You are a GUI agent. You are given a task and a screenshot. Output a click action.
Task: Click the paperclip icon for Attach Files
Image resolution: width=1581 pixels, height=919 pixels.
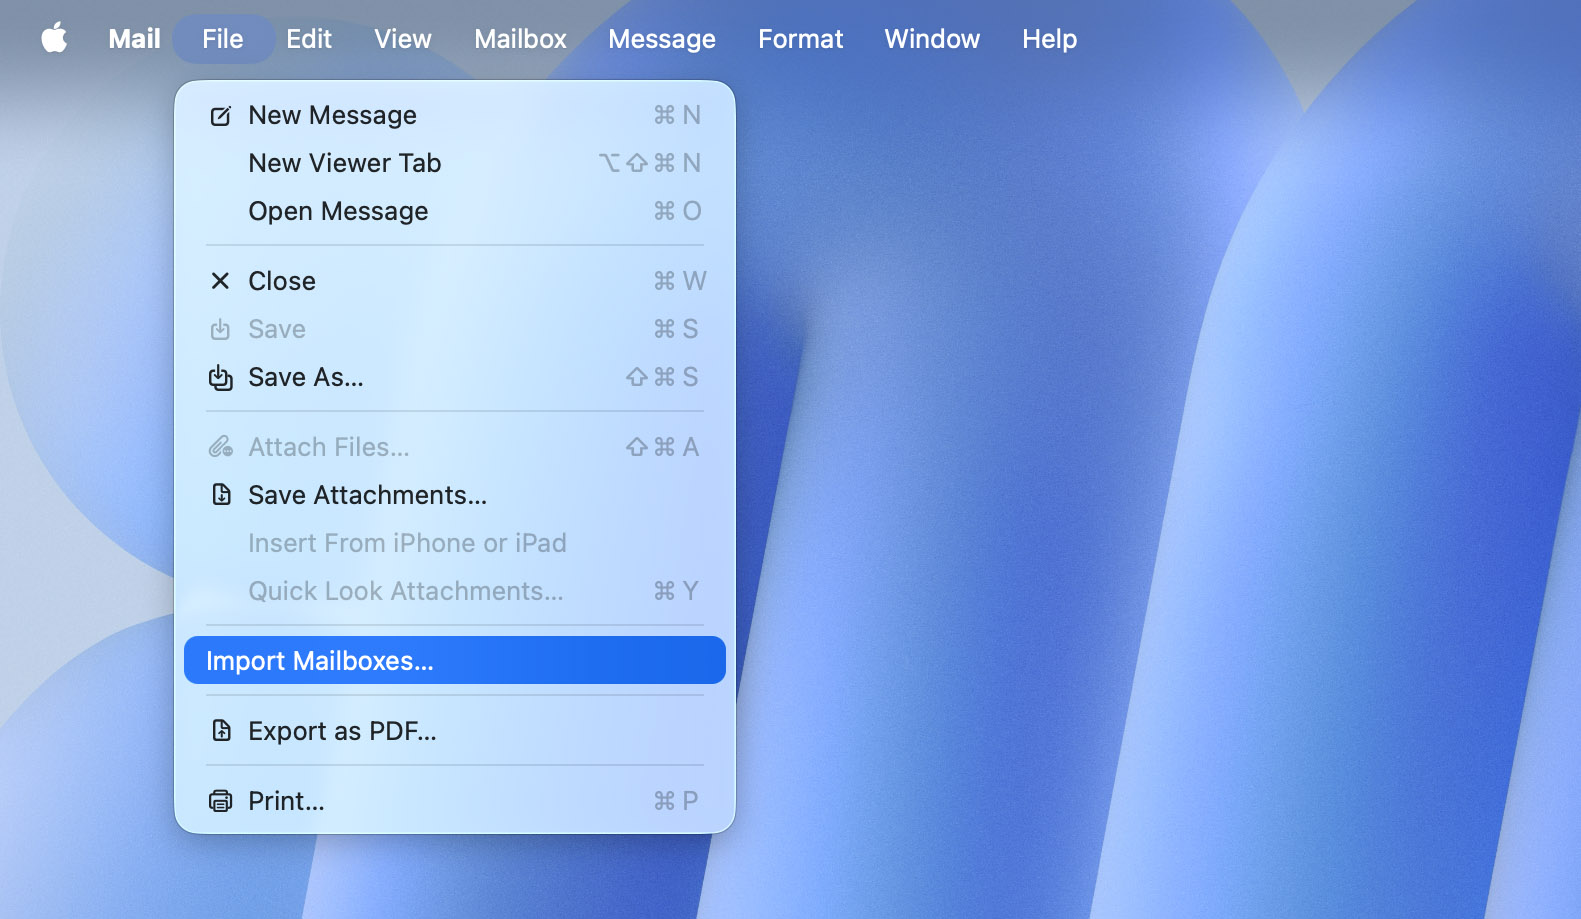[220, 447]
